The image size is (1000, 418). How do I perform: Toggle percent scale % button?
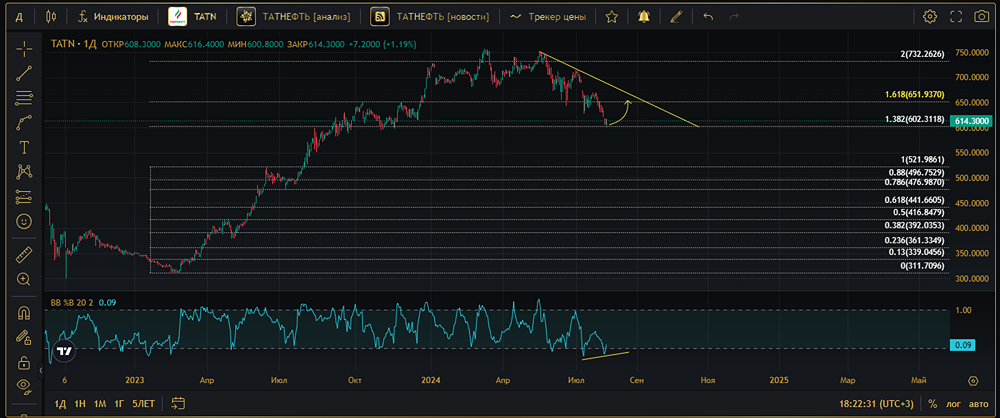[x=932, y=403]
